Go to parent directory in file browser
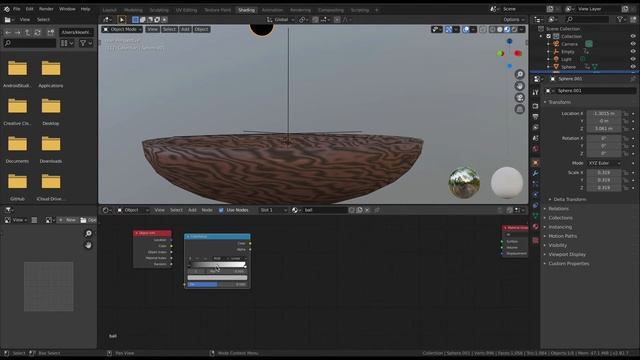Image resolution: width=640 pixels, height=360 pixels. pos(27,32)
